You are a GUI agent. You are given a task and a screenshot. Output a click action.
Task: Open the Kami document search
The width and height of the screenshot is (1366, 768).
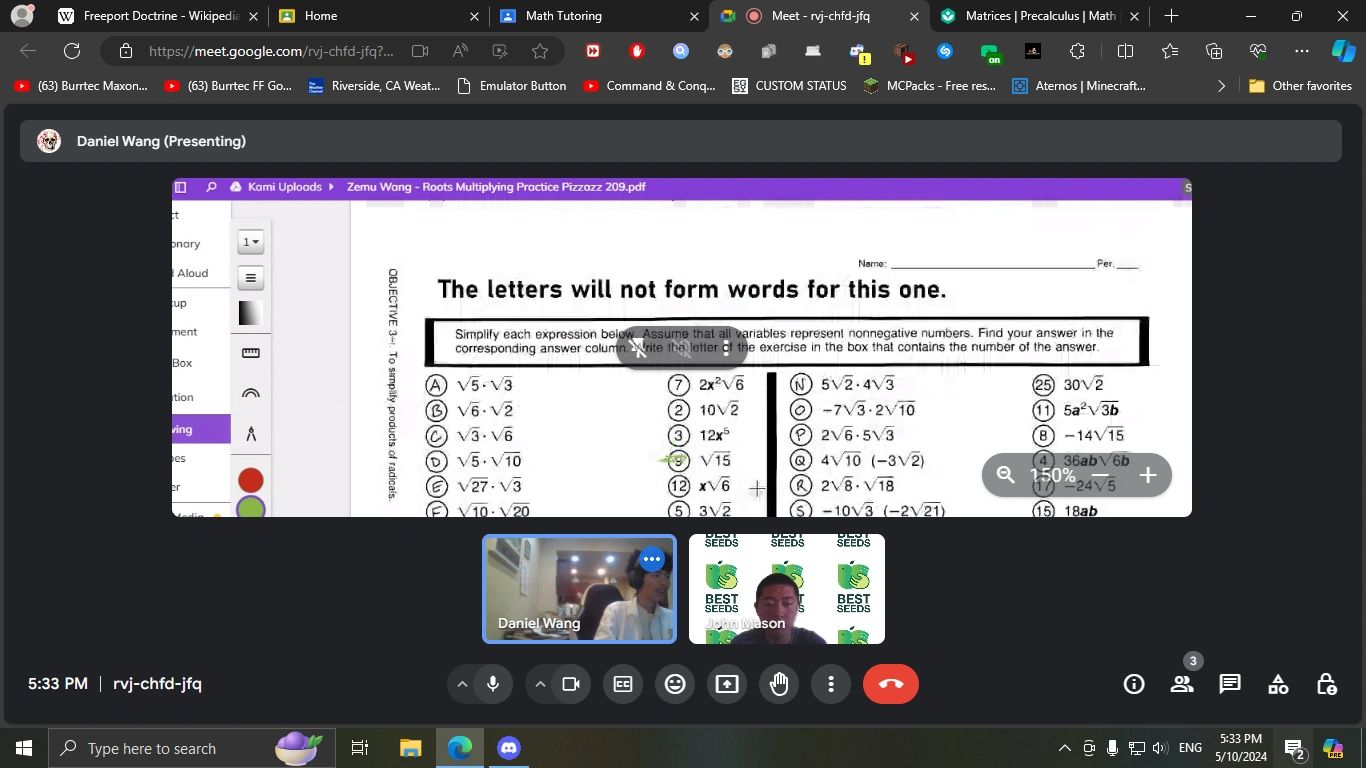(209, 187)
